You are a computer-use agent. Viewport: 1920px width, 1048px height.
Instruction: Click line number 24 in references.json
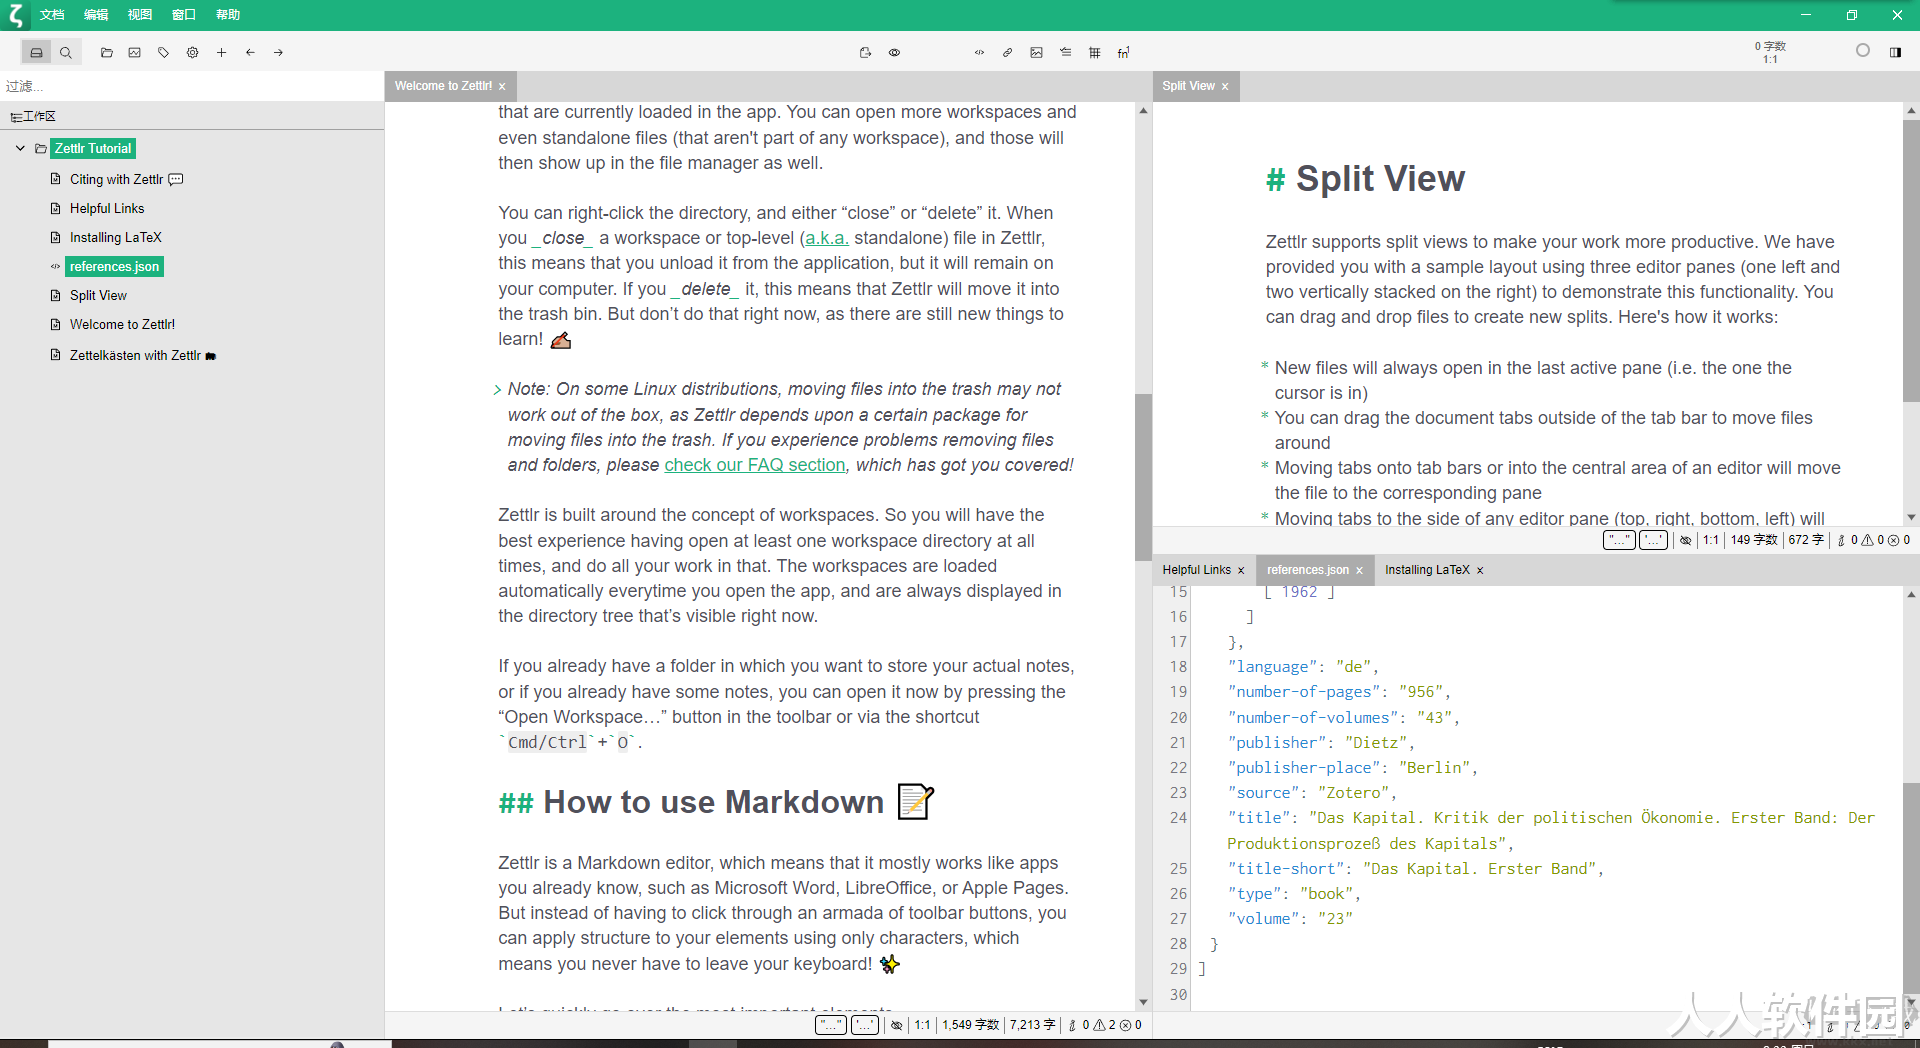1178,818
